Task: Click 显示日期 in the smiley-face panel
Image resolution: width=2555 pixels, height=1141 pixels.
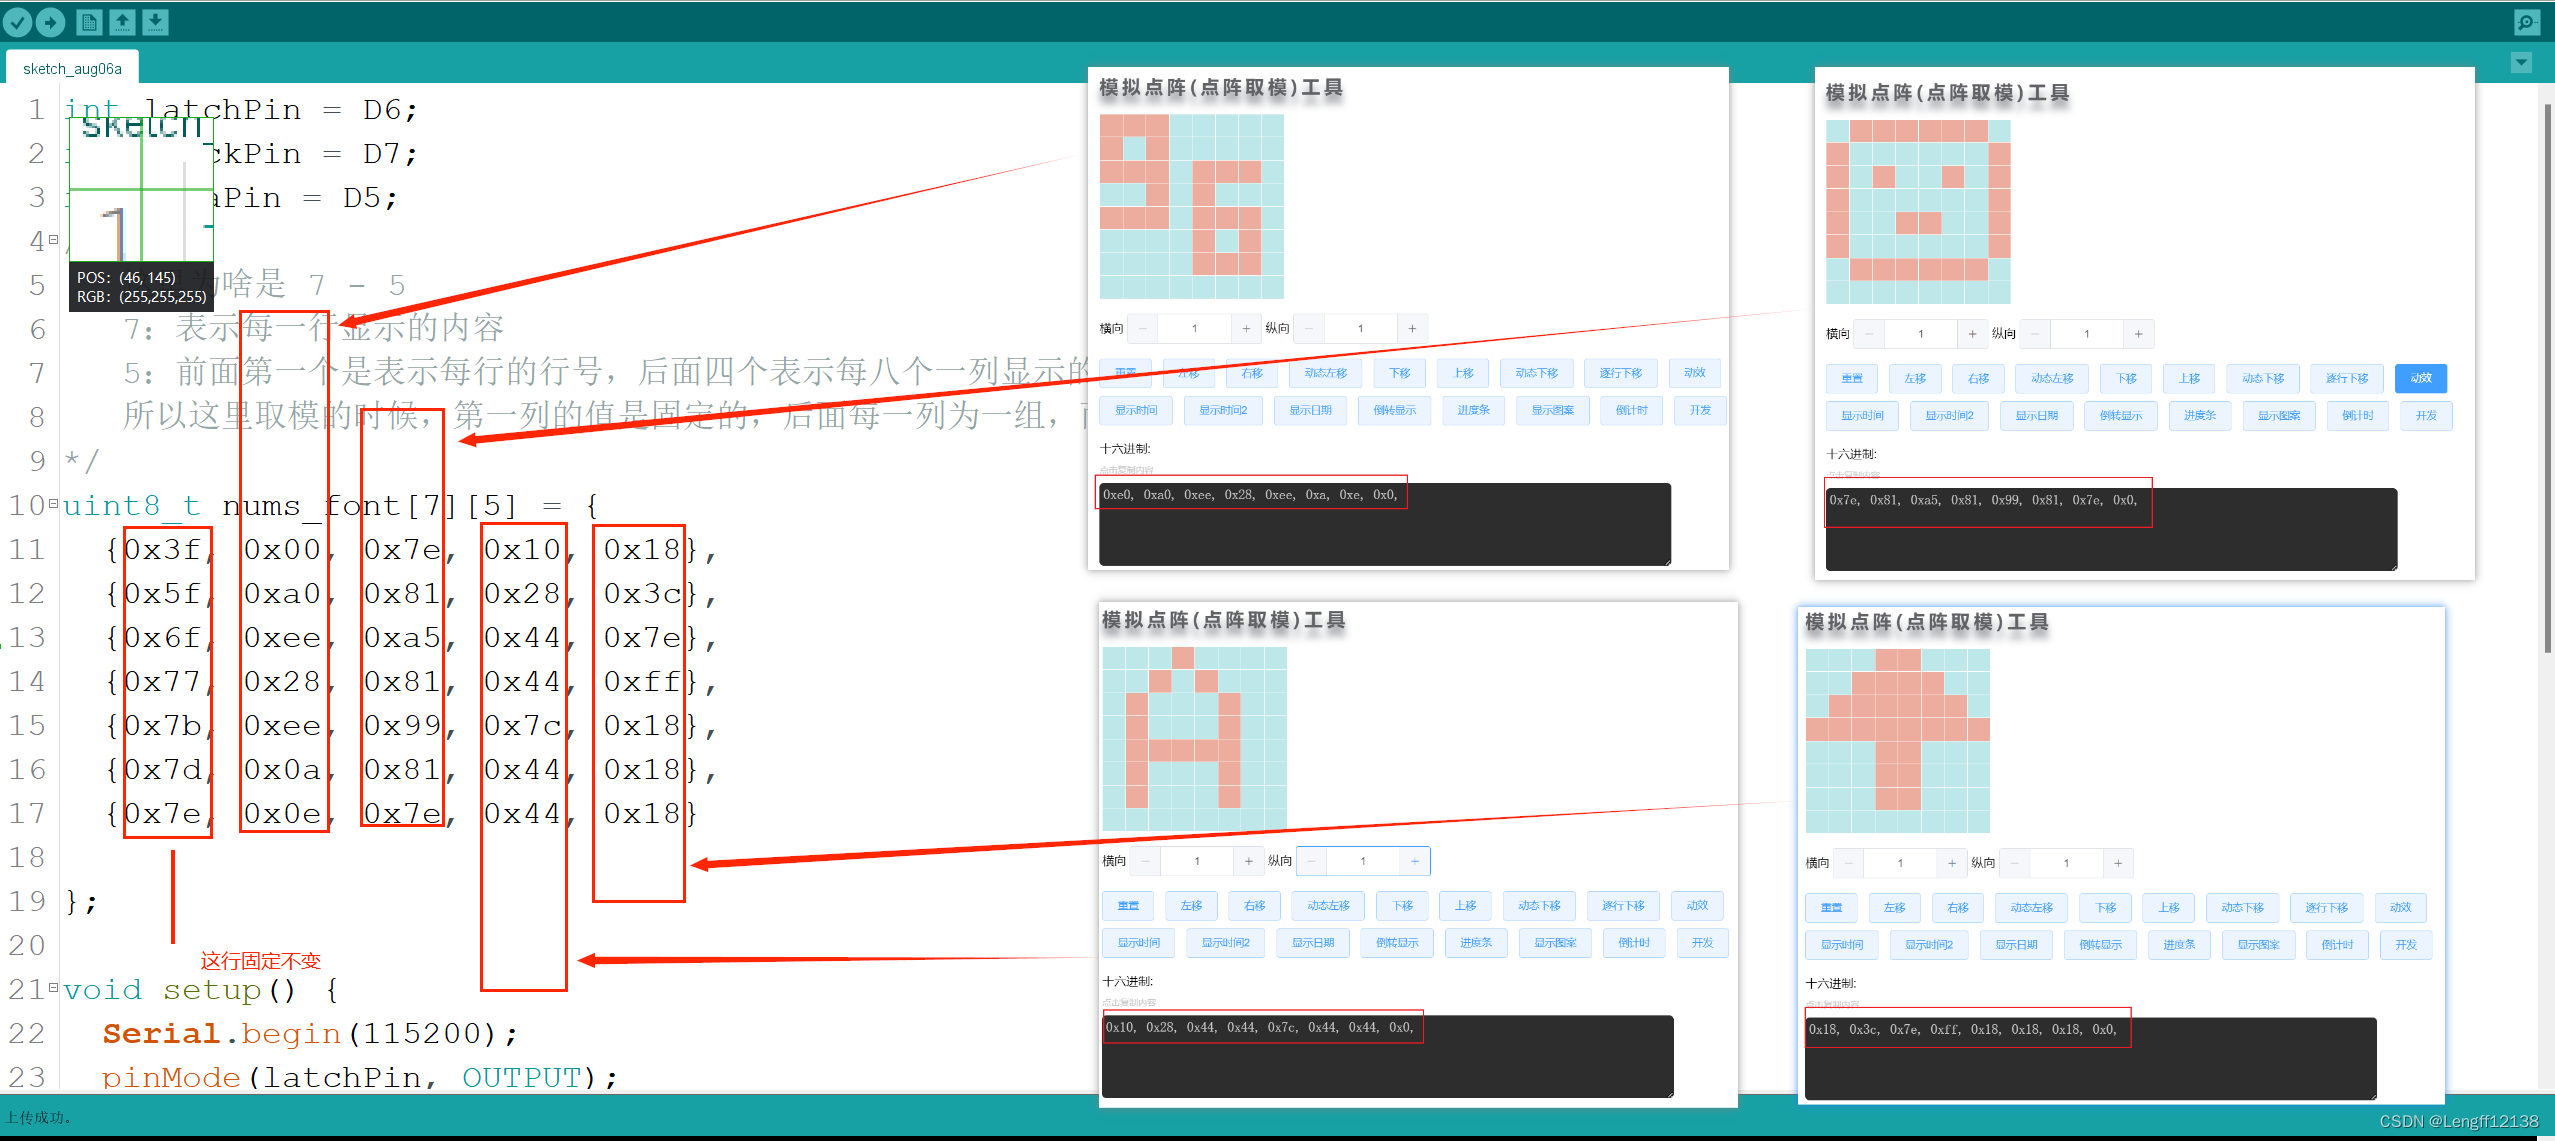Action: 2036,415
